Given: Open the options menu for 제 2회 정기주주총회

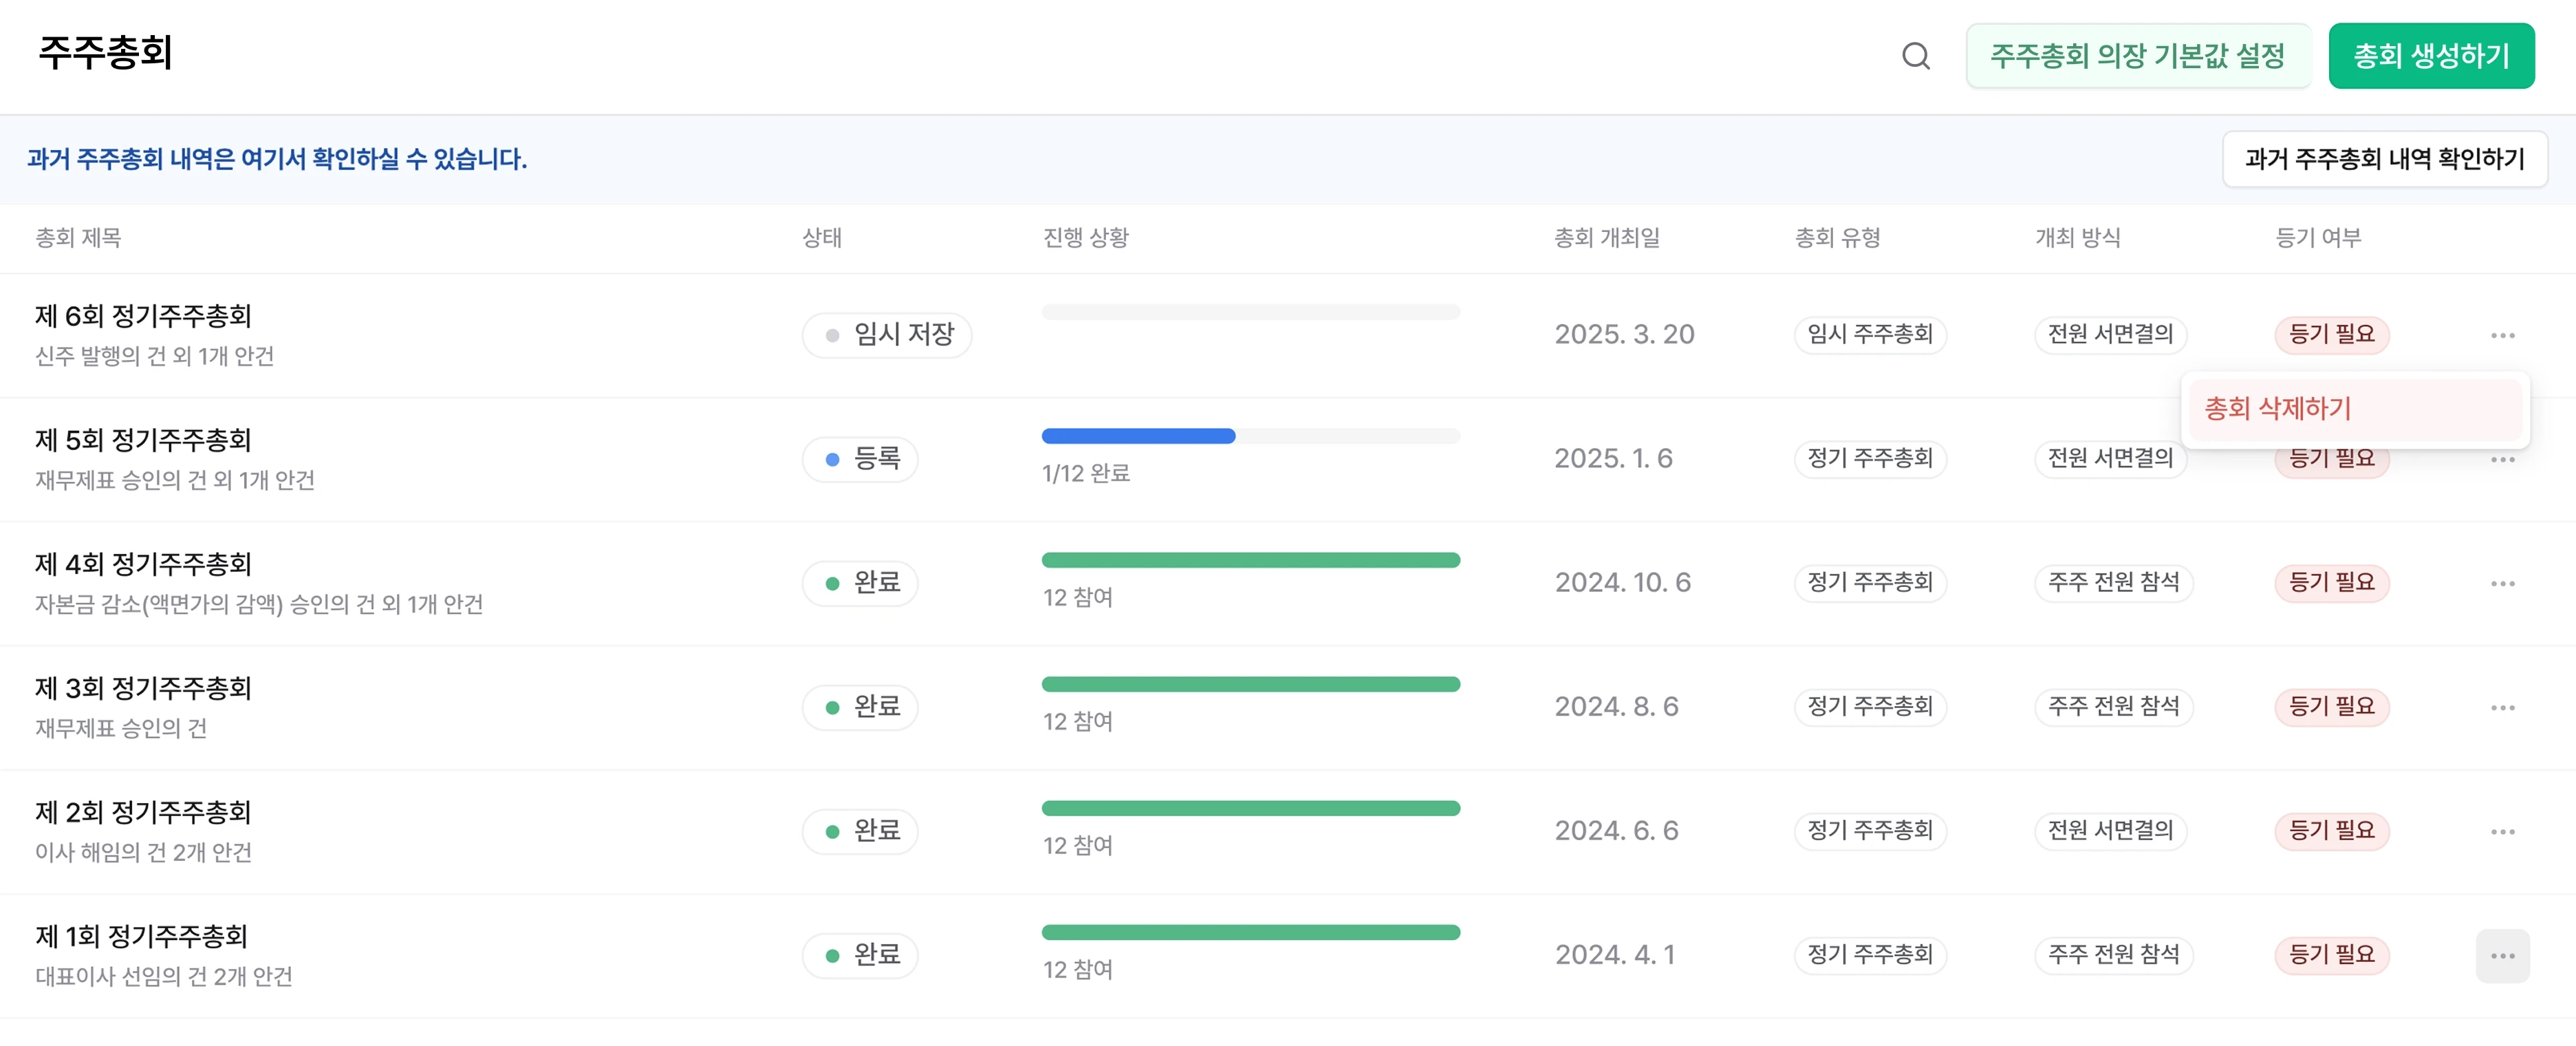Looking at the screenshot, I should coord(2504,831).
